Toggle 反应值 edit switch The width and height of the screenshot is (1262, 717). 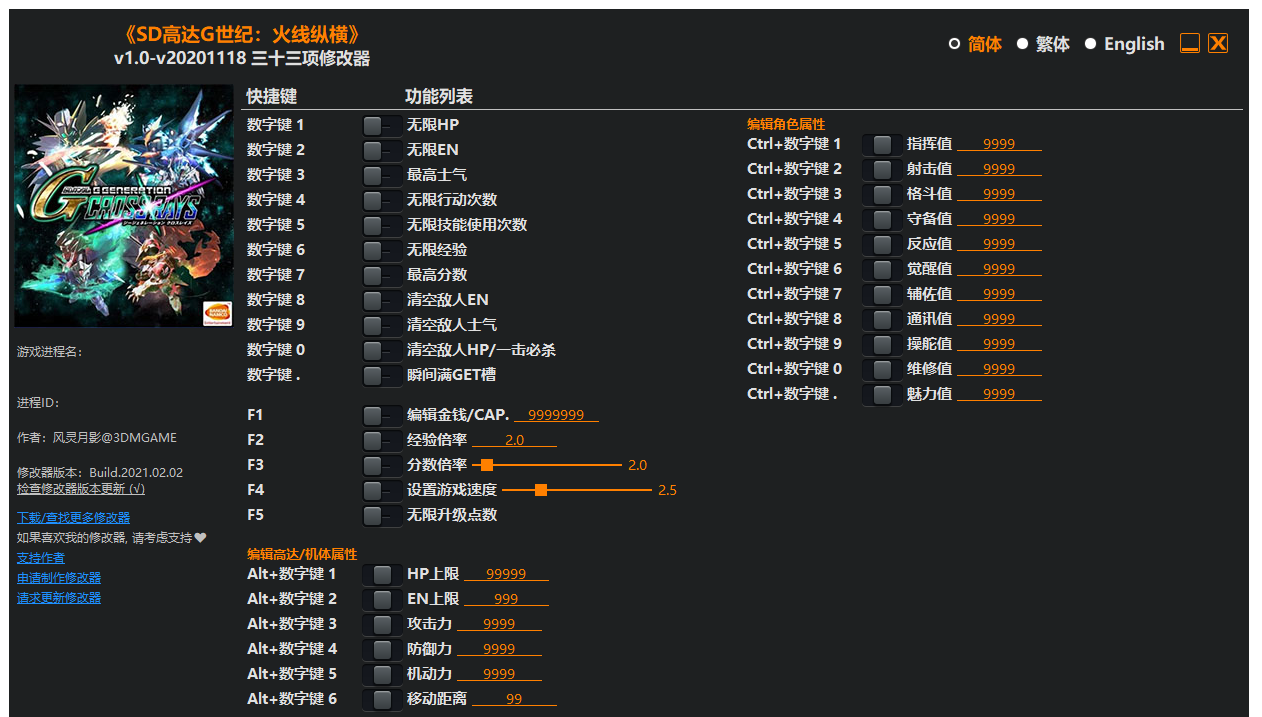pyautogui.click(x=882, y=244)
